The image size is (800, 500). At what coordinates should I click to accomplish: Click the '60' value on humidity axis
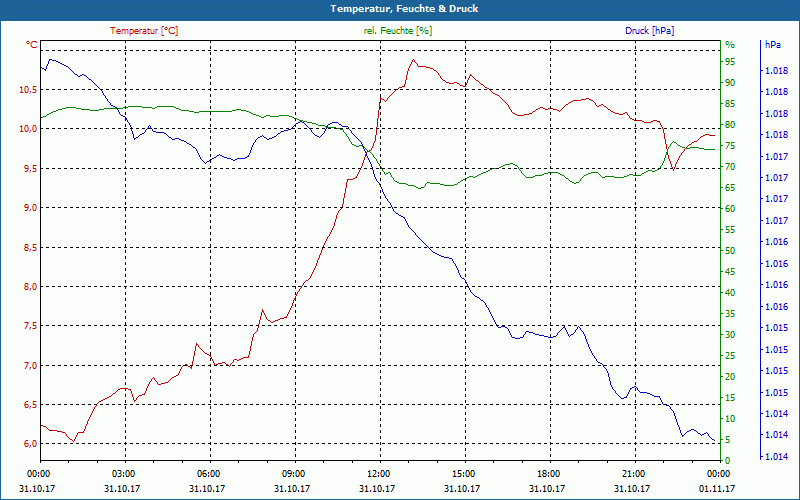coord(730,209)
